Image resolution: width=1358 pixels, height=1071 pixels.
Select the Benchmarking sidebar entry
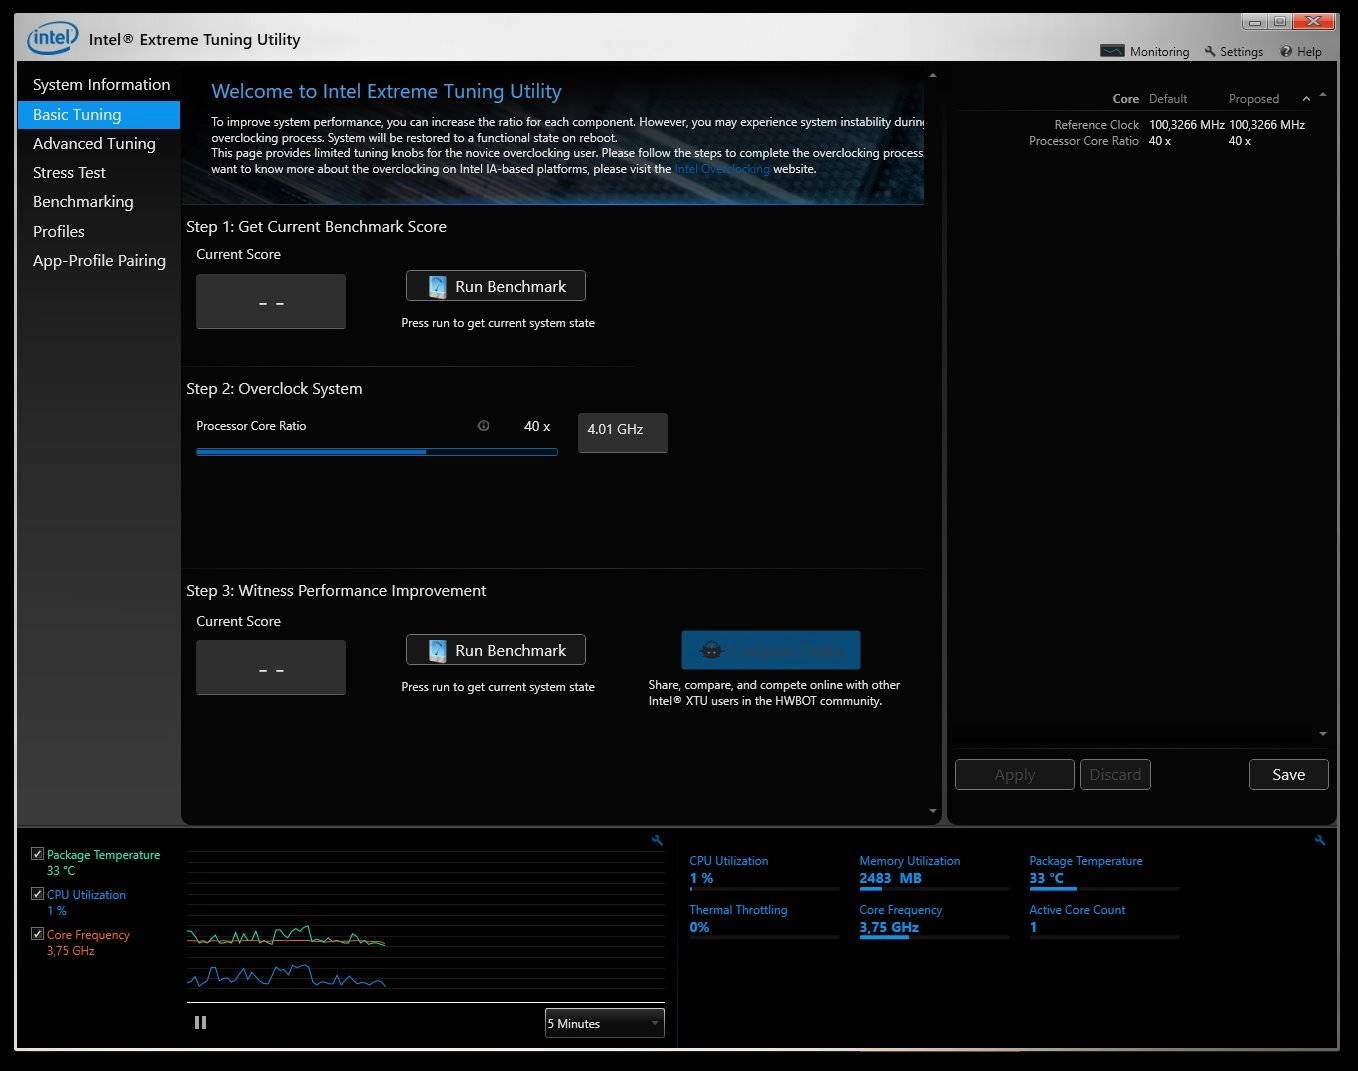[84, 201]
